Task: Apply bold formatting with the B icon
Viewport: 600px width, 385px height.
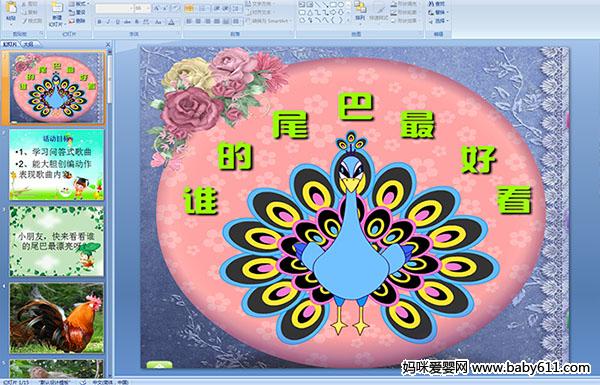Action: click(99, 22)
